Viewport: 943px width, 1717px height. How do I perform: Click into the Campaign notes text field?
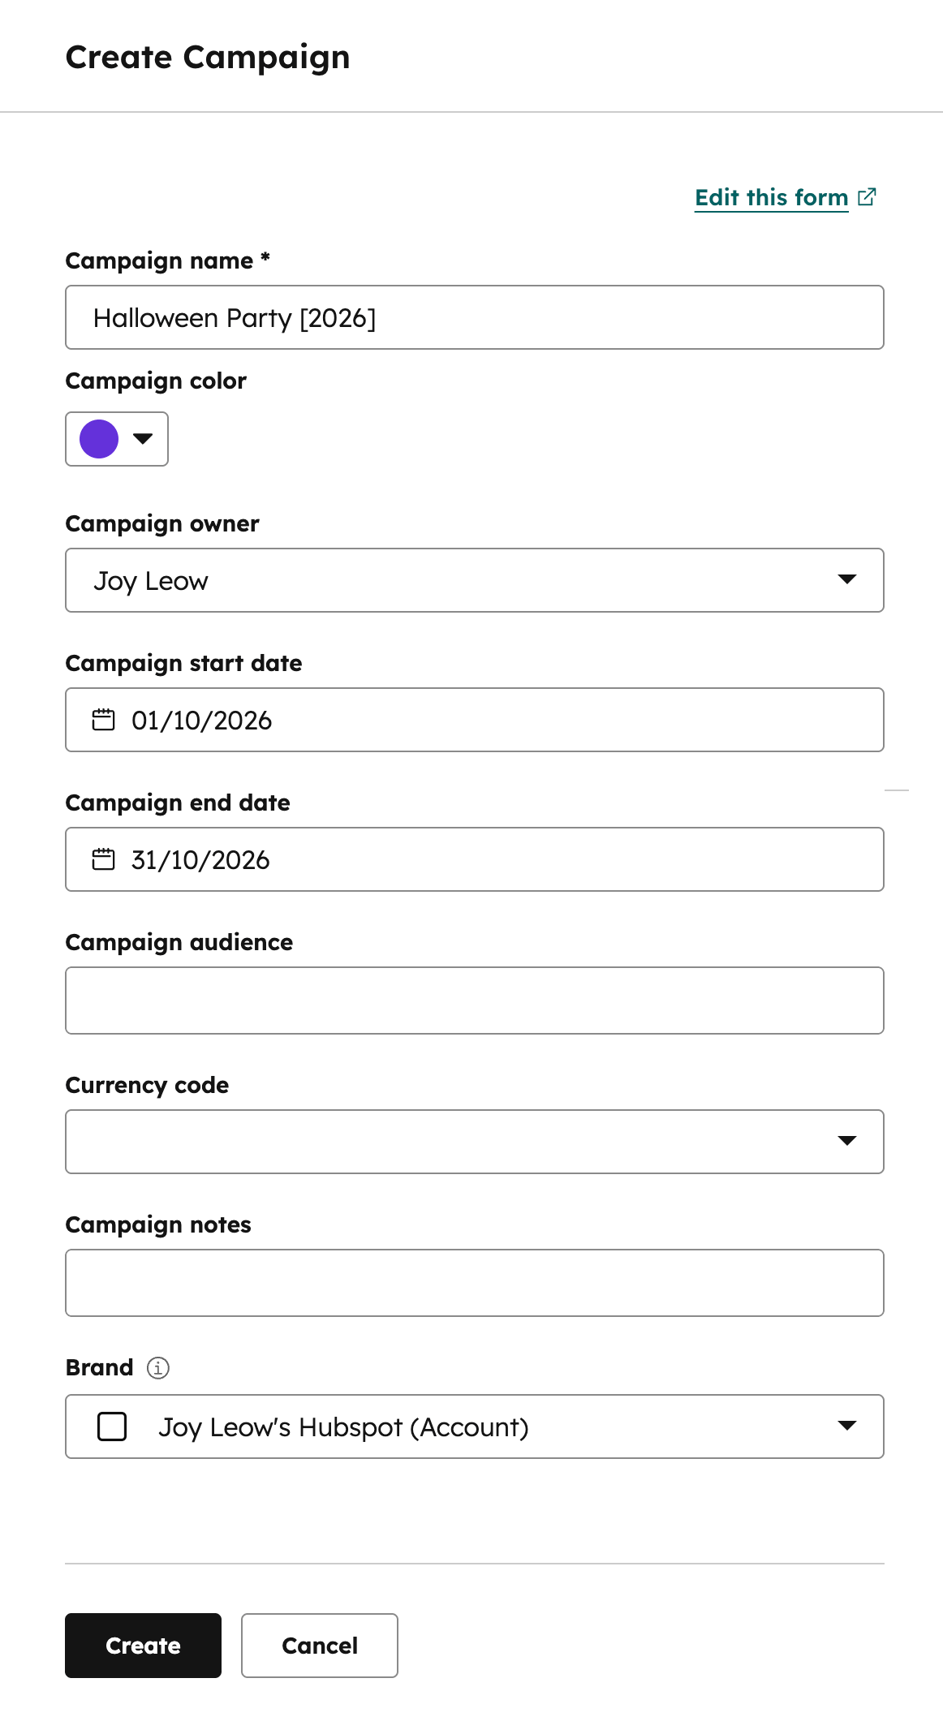pyautogui.click(x=474, y=1282)
